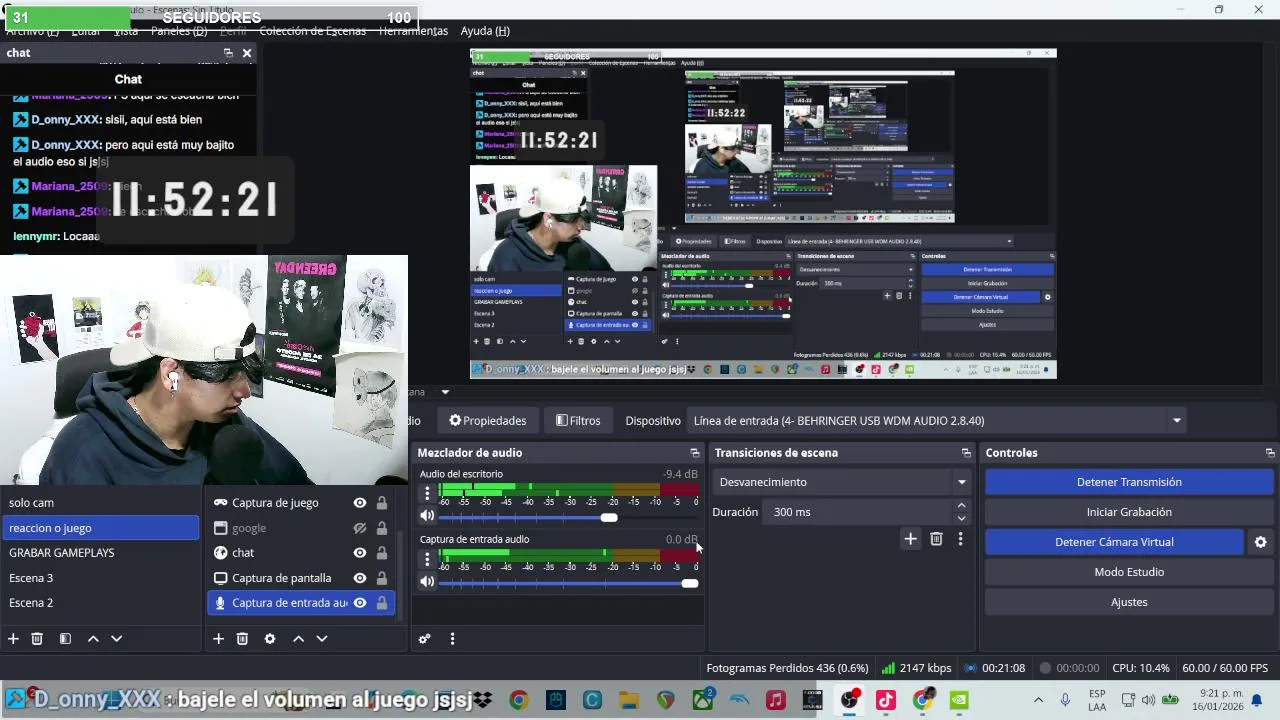Image resolution: width=1280 pixels, height=720 pixels.
Task: Open advanced audio properties gears icon
Action: (425, 639)
